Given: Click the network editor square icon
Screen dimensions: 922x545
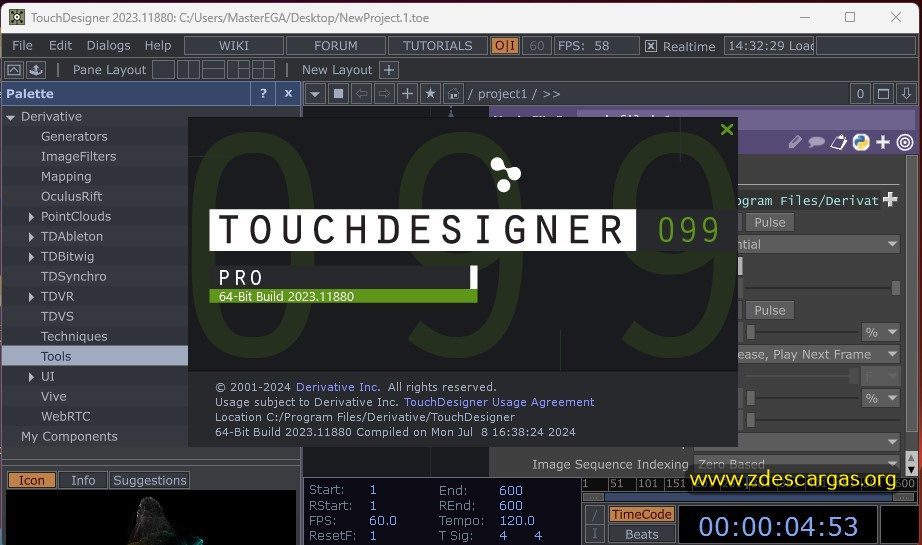Looking at the screenshot, I should tap(338, 94).
